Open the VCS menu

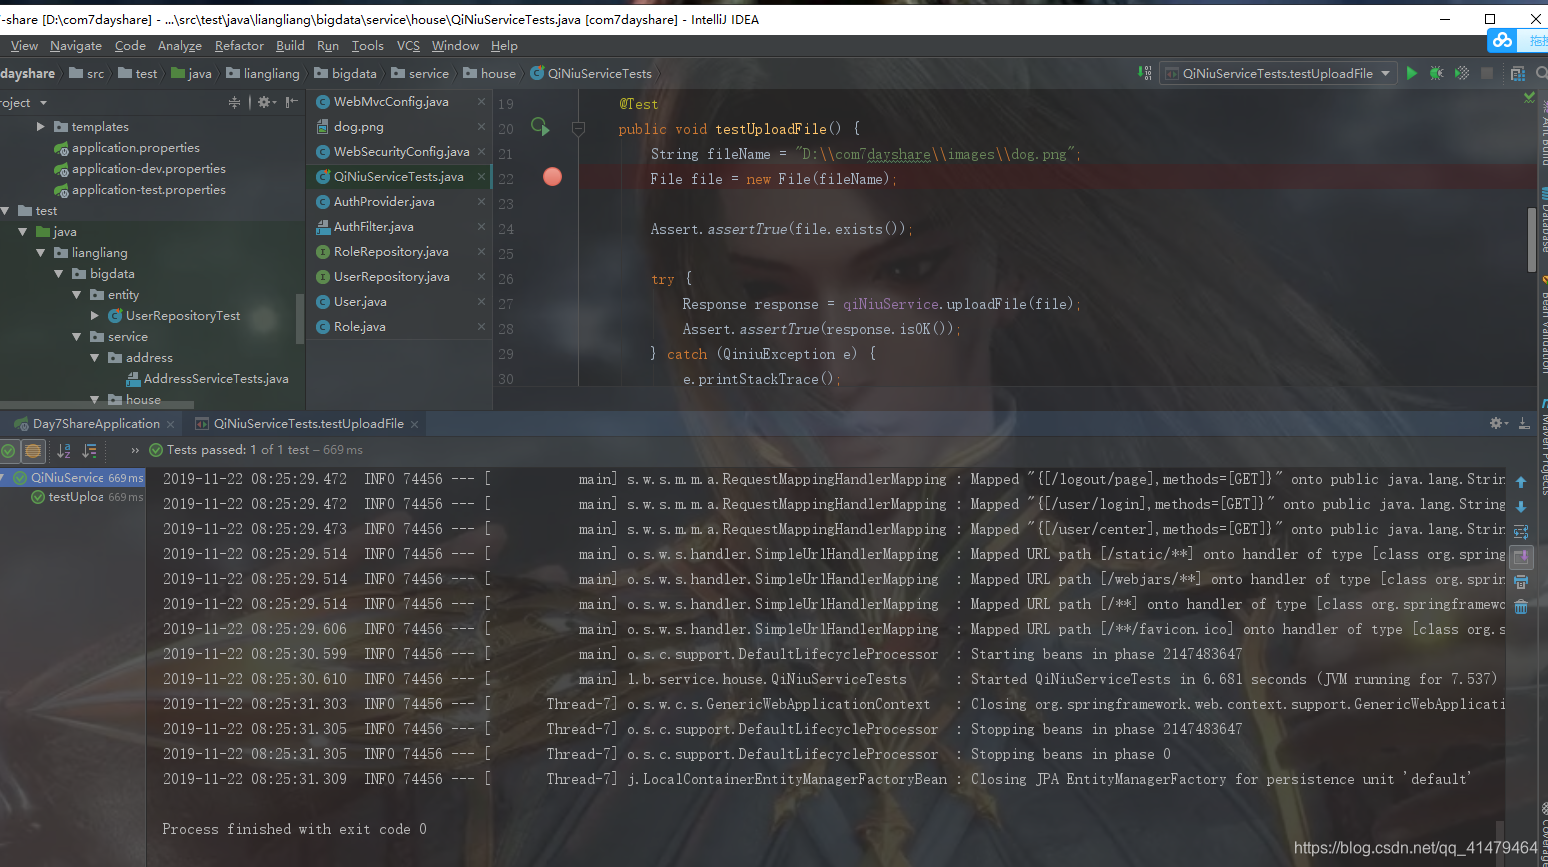pos(407,46)
